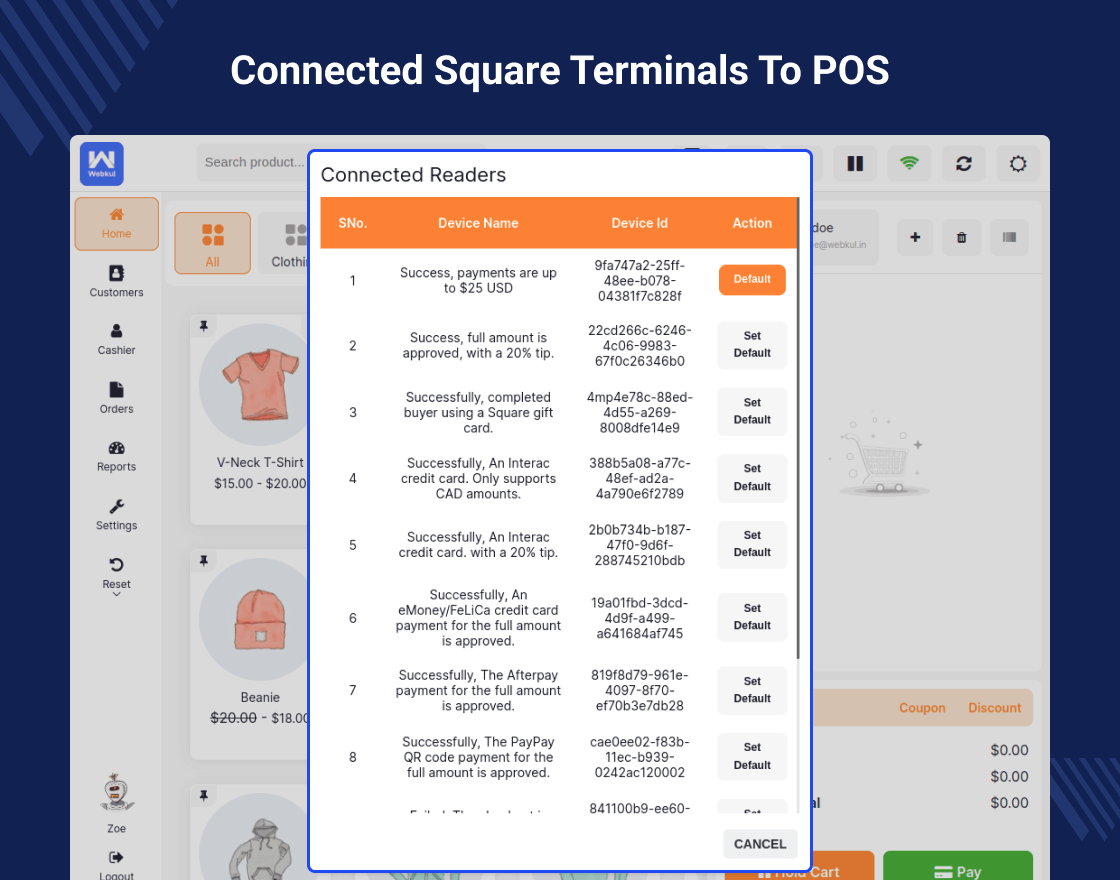Click the trash icon to clear cart

point(961,237)
